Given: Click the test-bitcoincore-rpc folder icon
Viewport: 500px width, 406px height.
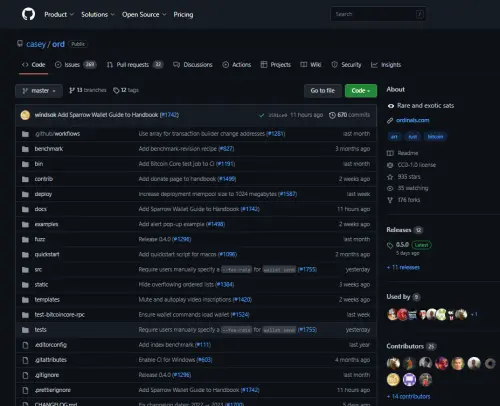Looking at the screenshot, I should click(x=25, y=315).
